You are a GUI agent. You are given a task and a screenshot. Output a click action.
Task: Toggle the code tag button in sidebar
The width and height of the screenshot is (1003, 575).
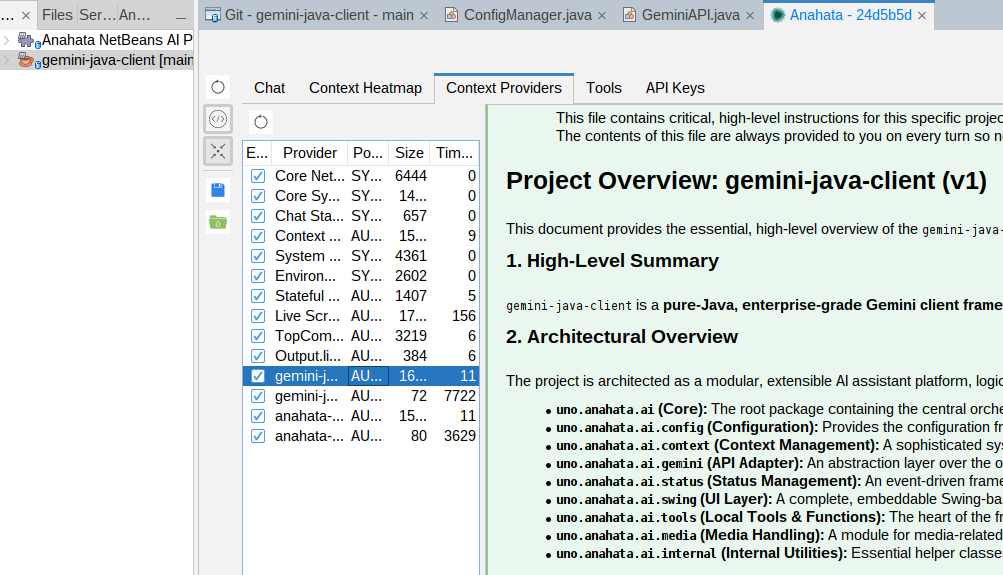(x=218, y=119)
